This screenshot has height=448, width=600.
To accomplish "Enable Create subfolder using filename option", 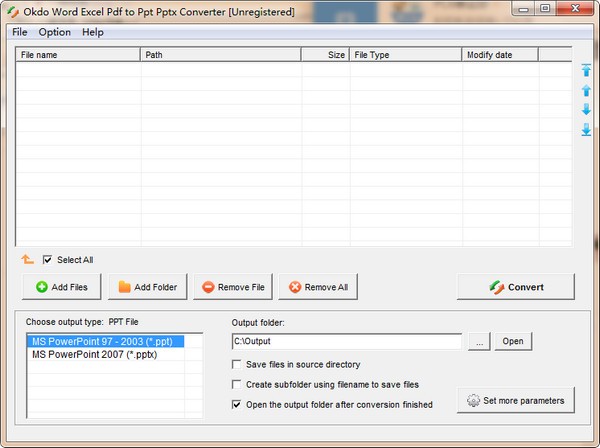I will click(x=236, y=384).
